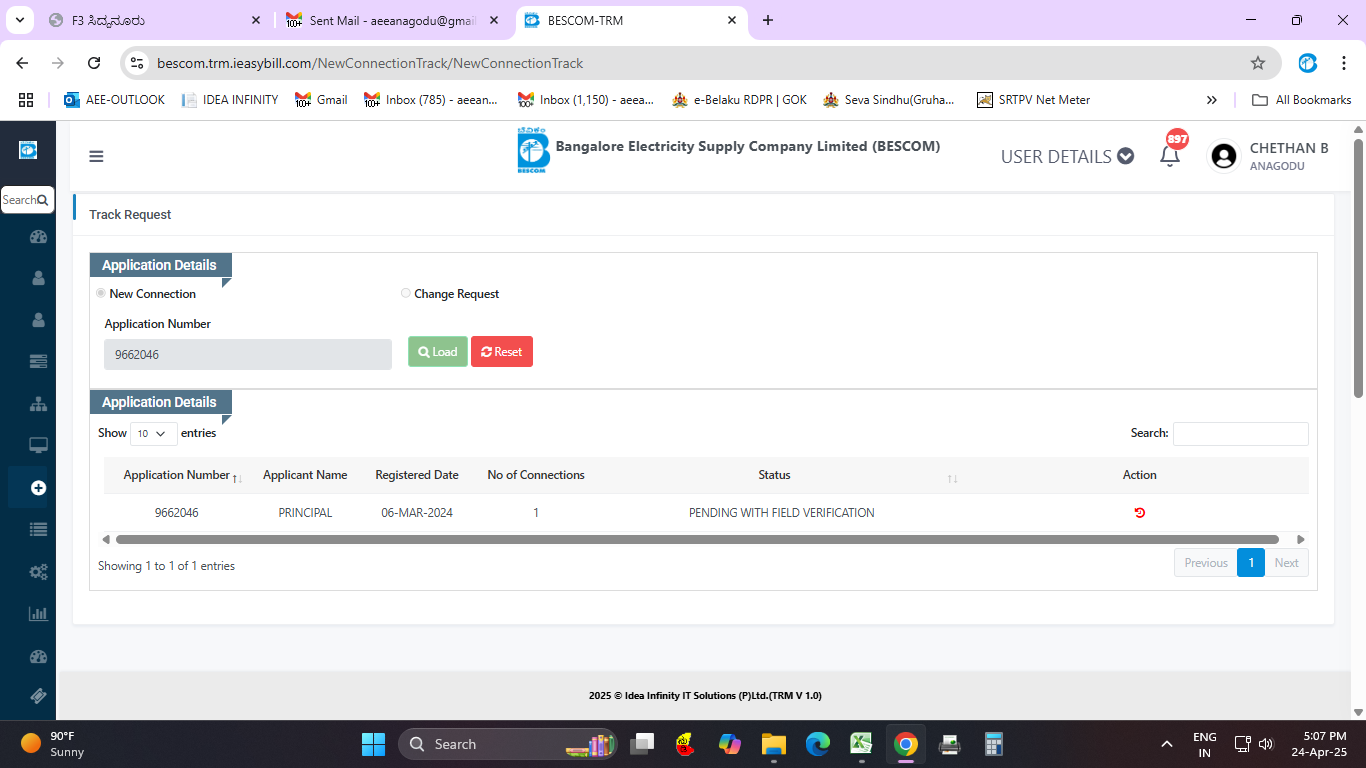Open the Show entries dropdown showing 10

point(154,434)
